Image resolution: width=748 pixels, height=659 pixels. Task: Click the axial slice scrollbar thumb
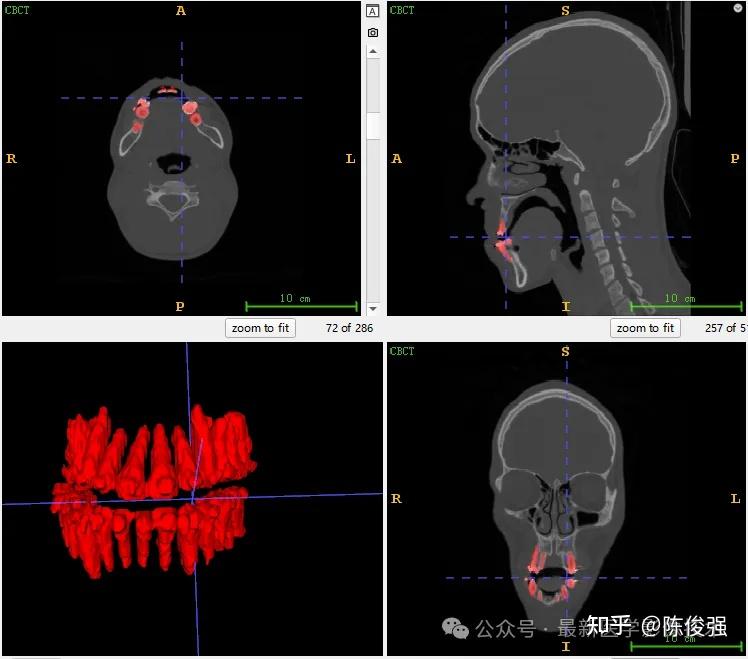(x=373, y=126)
